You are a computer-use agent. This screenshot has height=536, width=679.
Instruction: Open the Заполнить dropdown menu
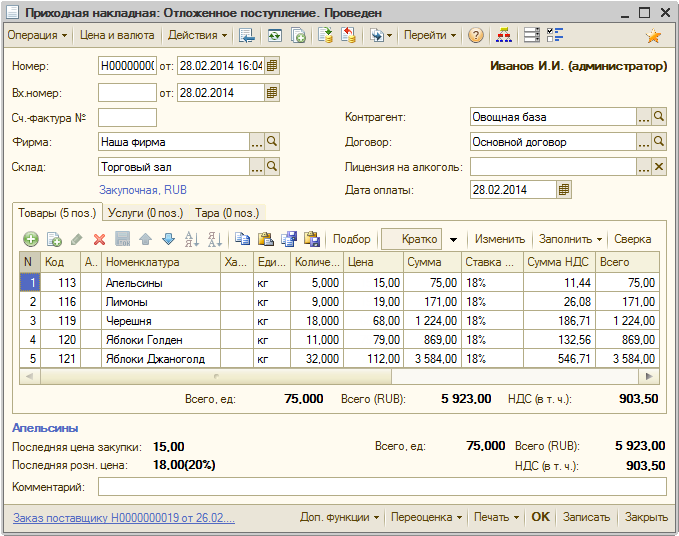click(570, 239)
